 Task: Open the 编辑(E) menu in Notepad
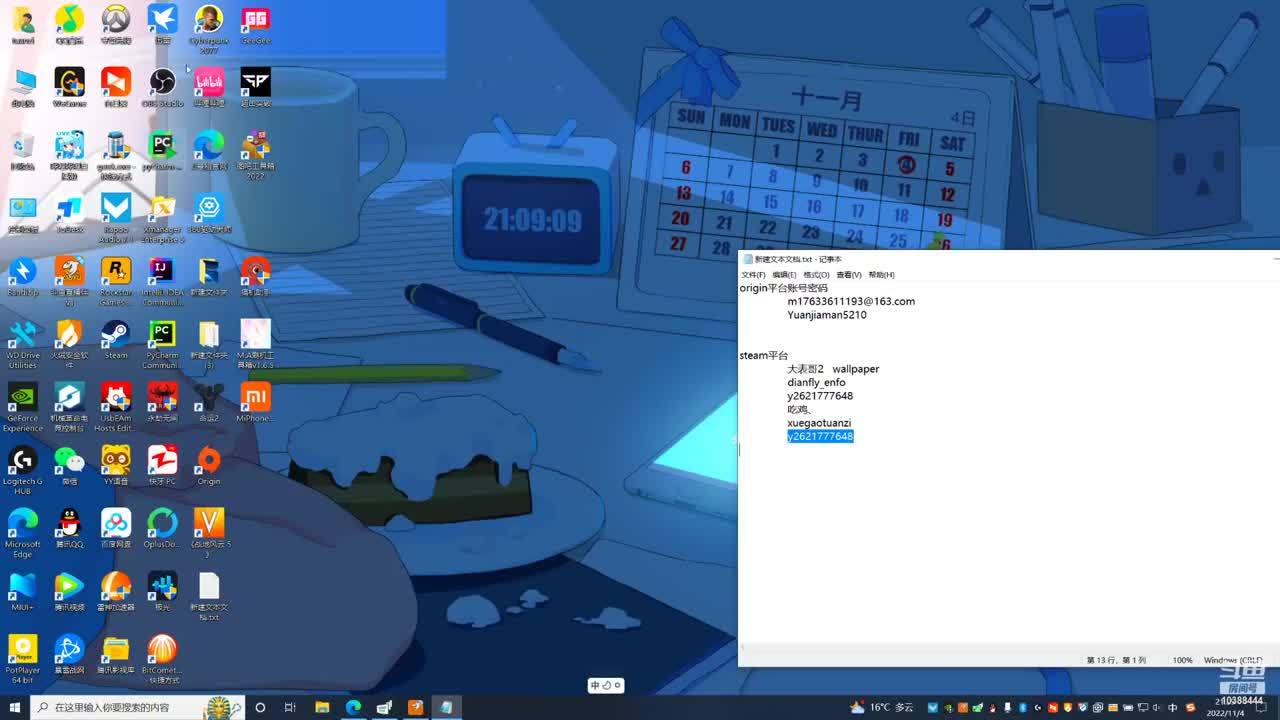pos(784,275)
